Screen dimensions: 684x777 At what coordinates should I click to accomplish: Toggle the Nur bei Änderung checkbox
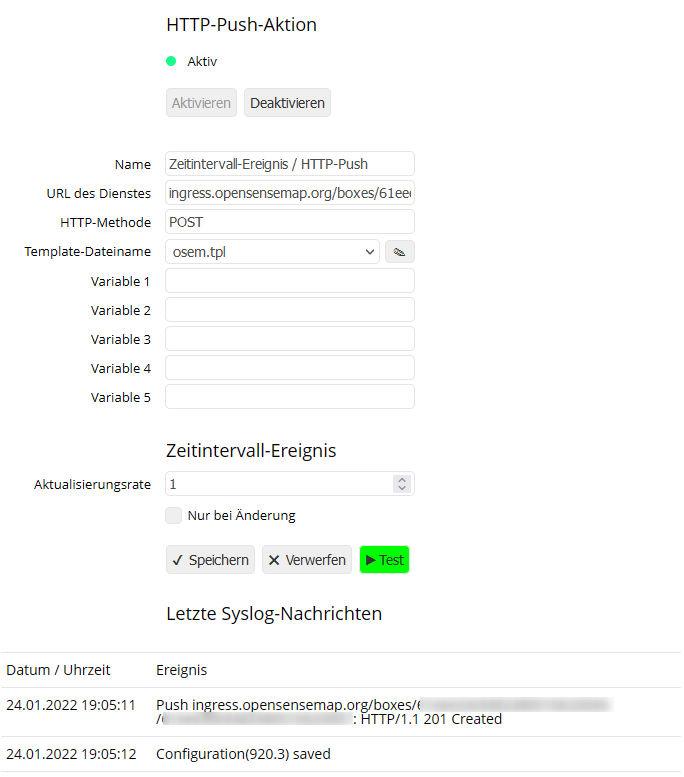click(174, 516)
